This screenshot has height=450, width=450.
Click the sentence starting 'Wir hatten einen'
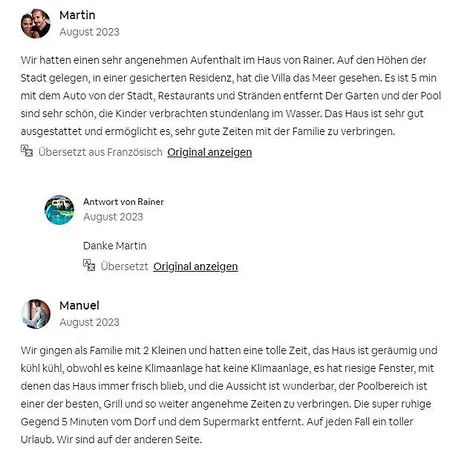pyautogui.click(x=177, y=60)
